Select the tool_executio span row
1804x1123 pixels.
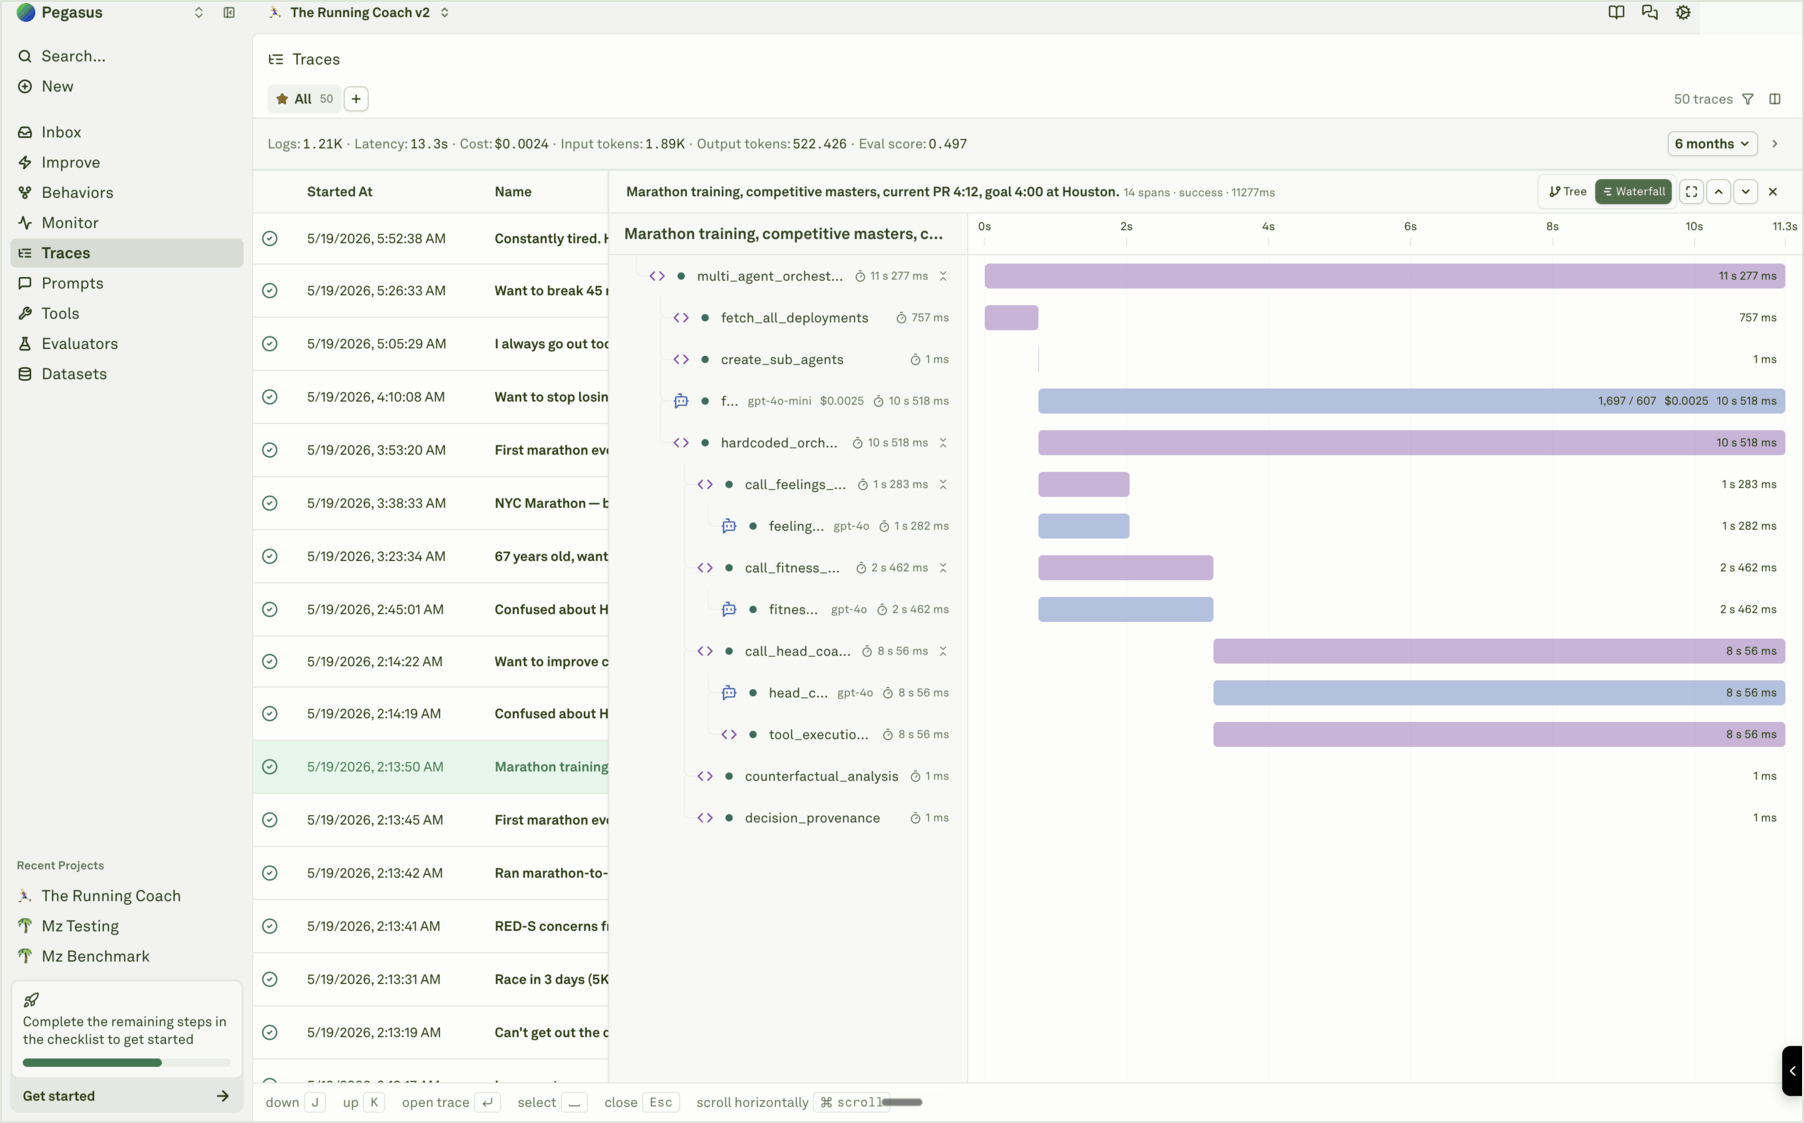pos(788,735)
